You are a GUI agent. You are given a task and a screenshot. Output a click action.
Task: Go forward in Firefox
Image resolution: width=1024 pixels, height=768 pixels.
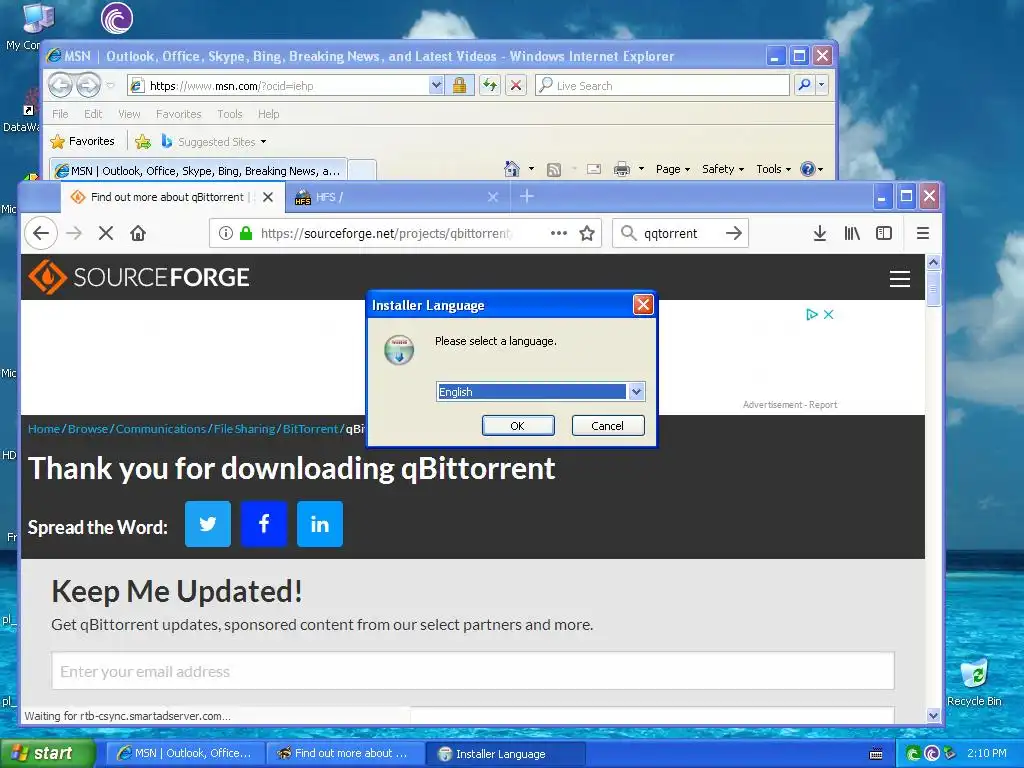74,233
